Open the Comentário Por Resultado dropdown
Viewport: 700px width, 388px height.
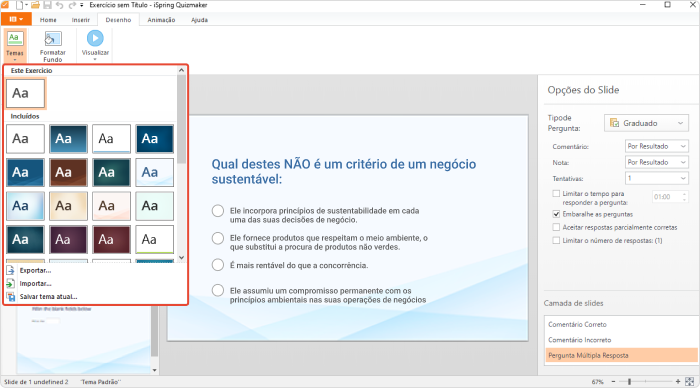(x=657, y=146)
